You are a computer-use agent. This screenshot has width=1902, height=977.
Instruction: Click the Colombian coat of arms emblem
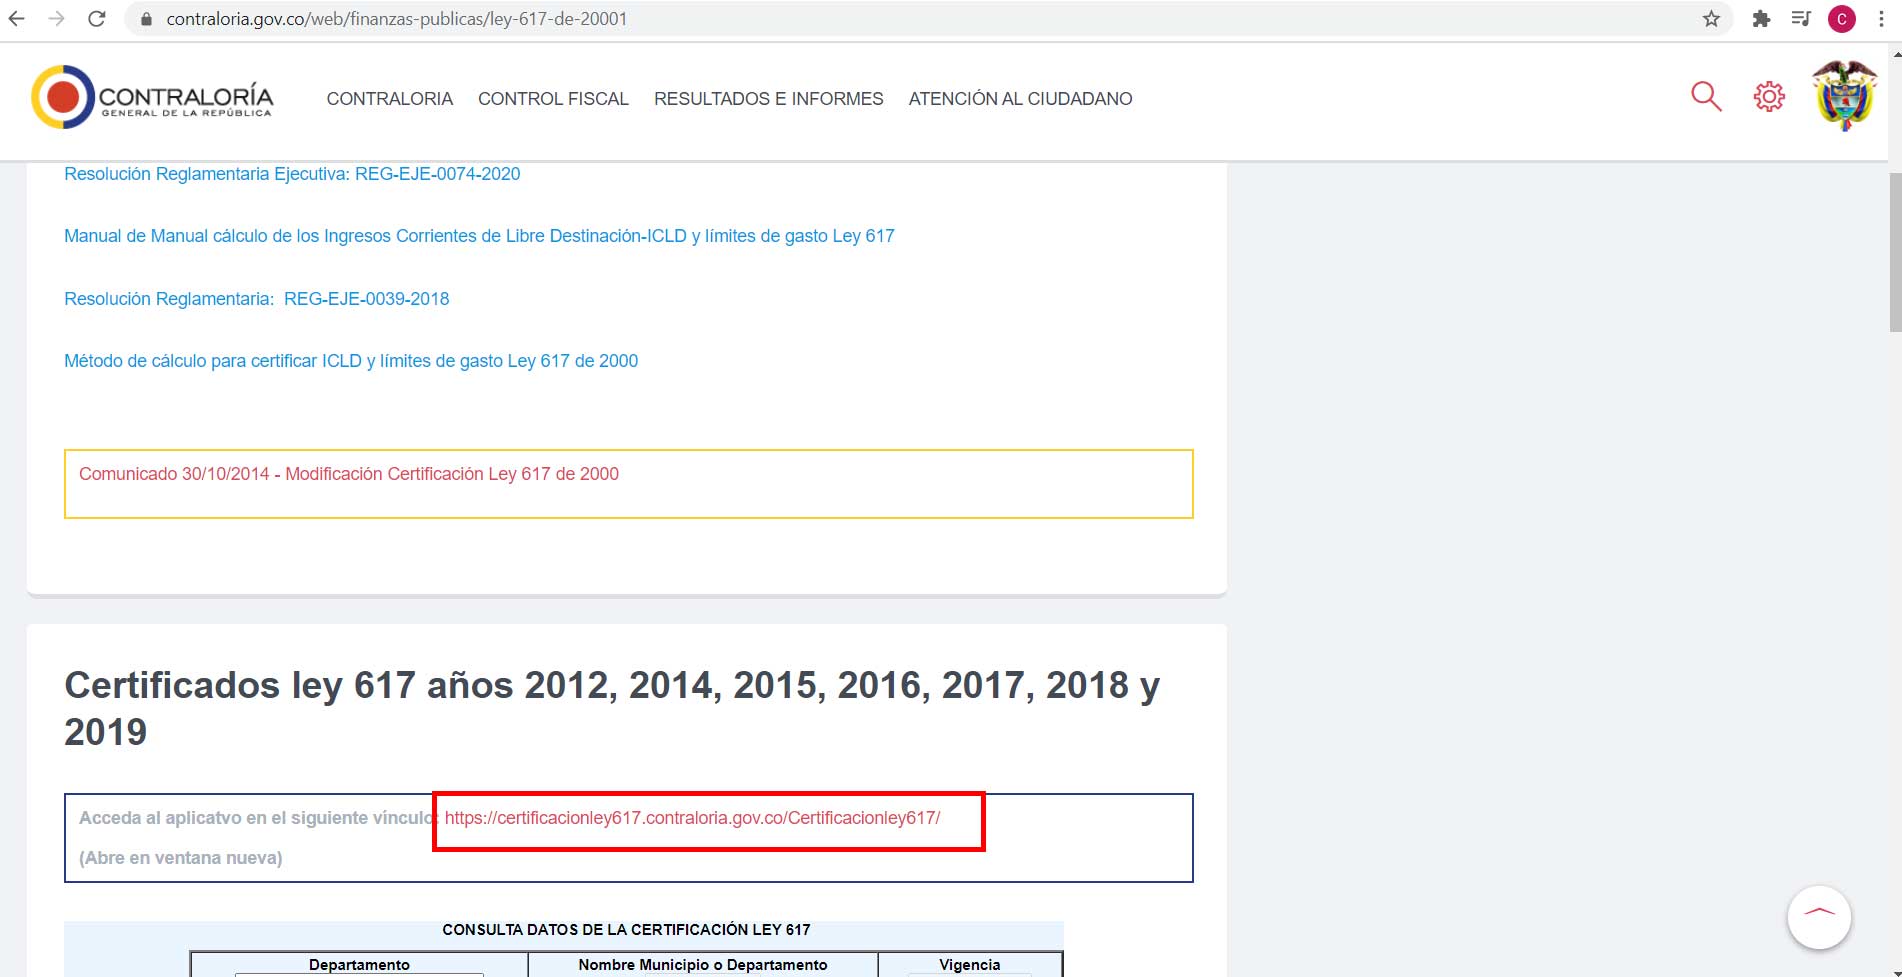[1845, 96]
